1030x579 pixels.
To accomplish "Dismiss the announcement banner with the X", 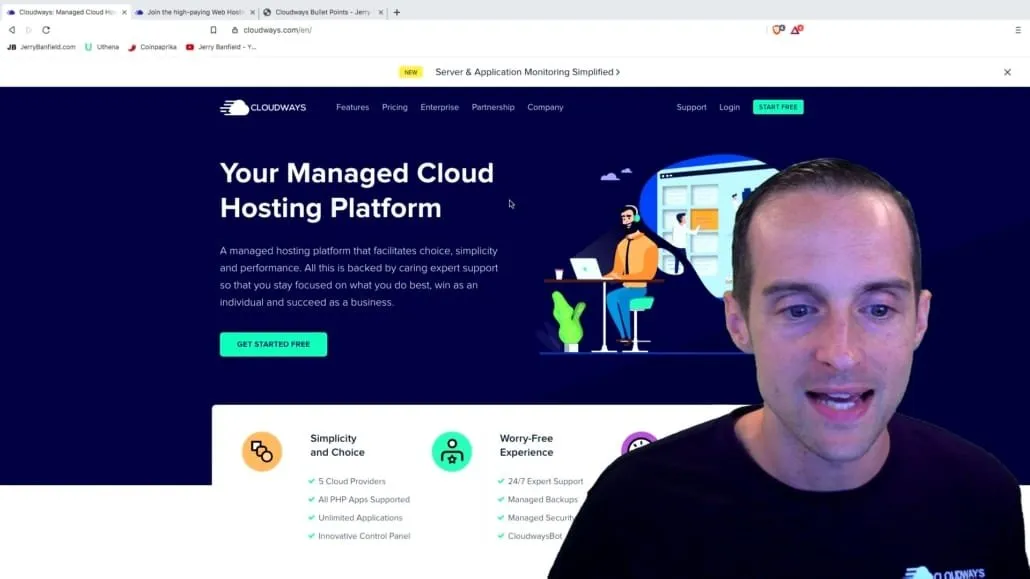I will (x=1007, y=72).
